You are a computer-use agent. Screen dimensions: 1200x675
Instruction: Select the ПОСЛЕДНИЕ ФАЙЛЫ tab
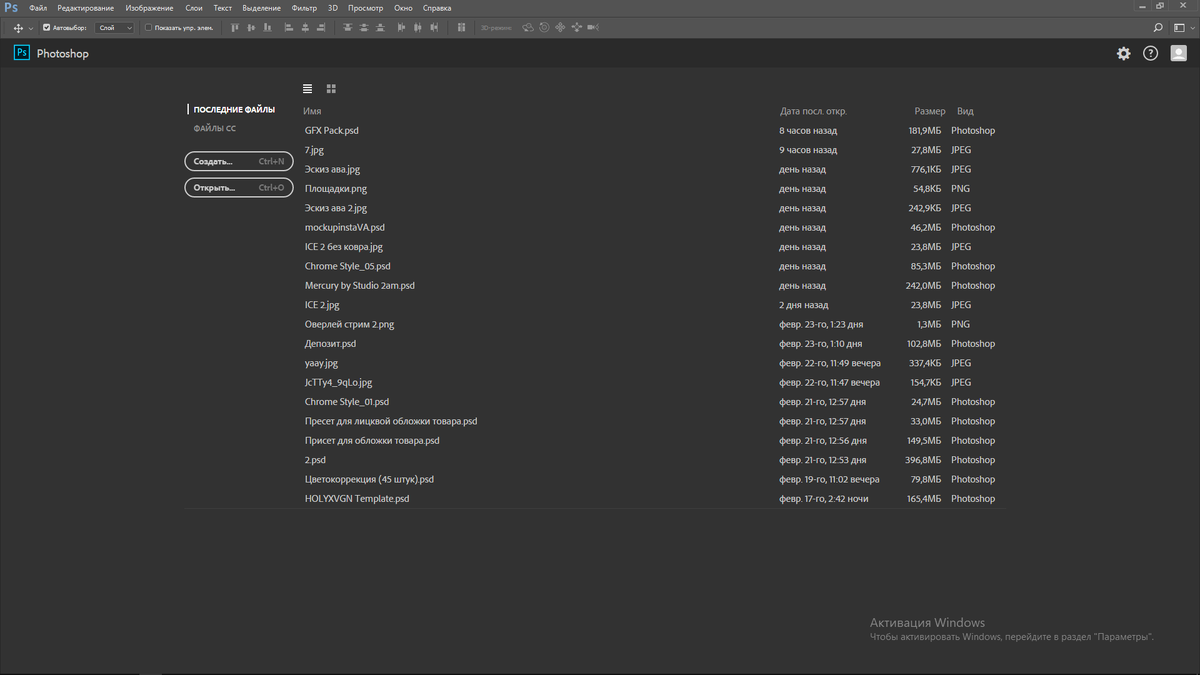[x=234, y=110]
